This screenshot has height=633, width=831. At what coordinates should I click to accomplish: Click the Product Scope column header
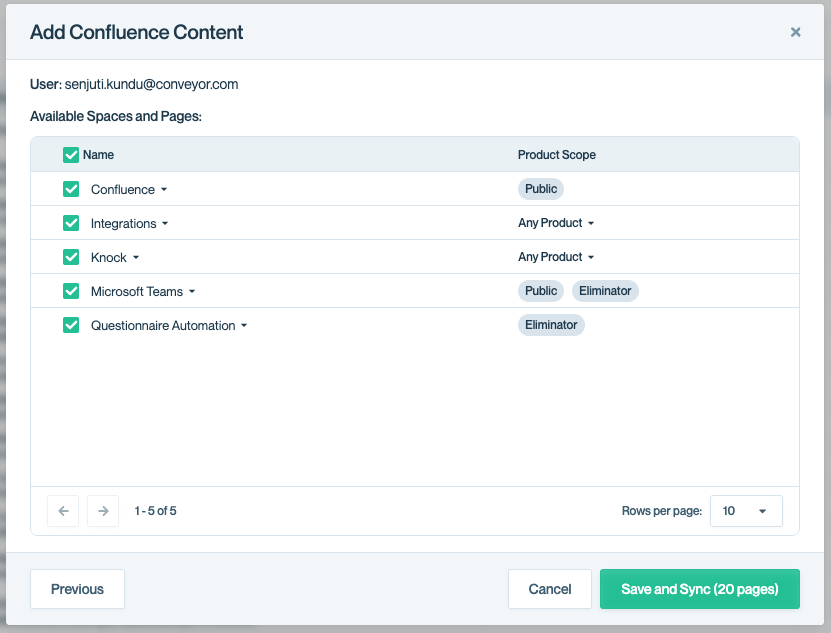point(556,155)
